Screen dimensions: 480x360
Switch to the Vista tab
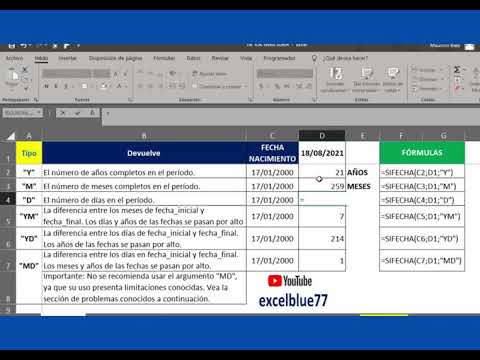pyautogui.click(x=246, y=58)
